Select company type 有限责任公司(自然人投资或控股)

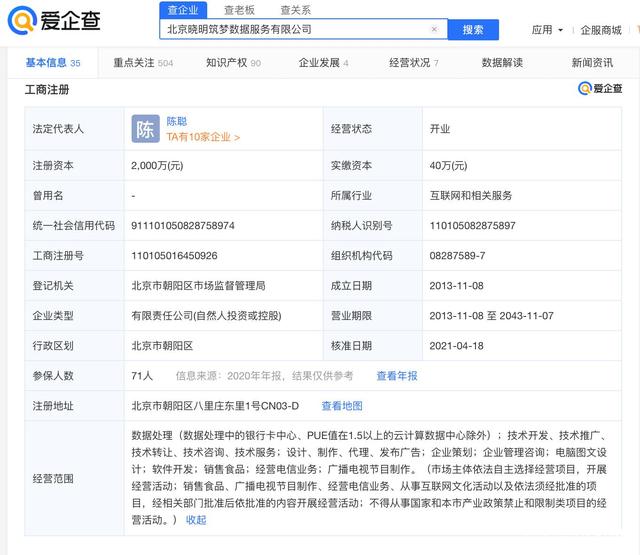pyautogui.click(x=206, y=315)
